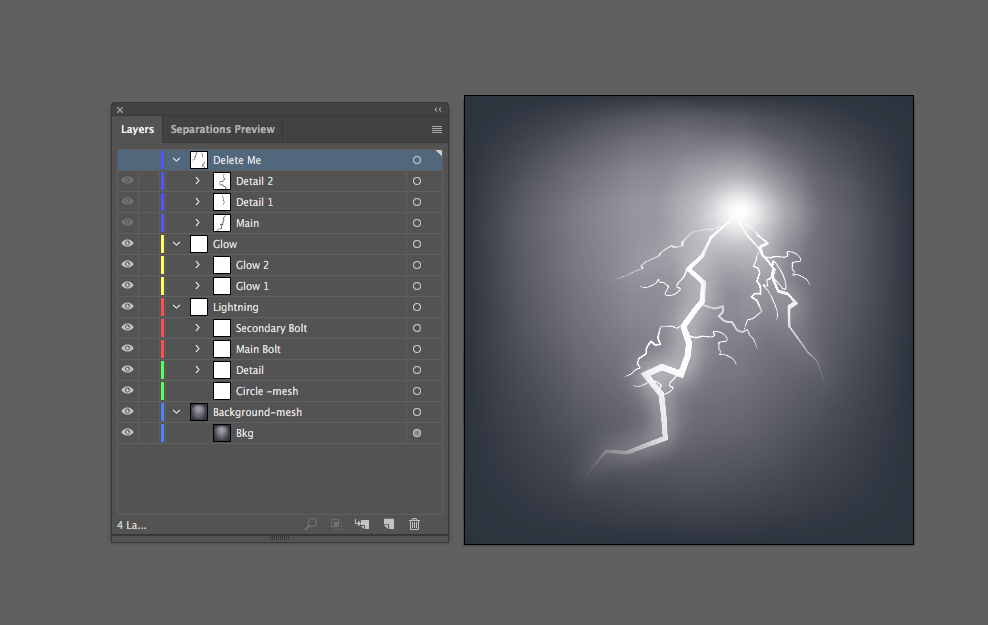Hide the Circle -mesh object
The width and height of the screenshot is (988, 625).
tap(127, 391)
